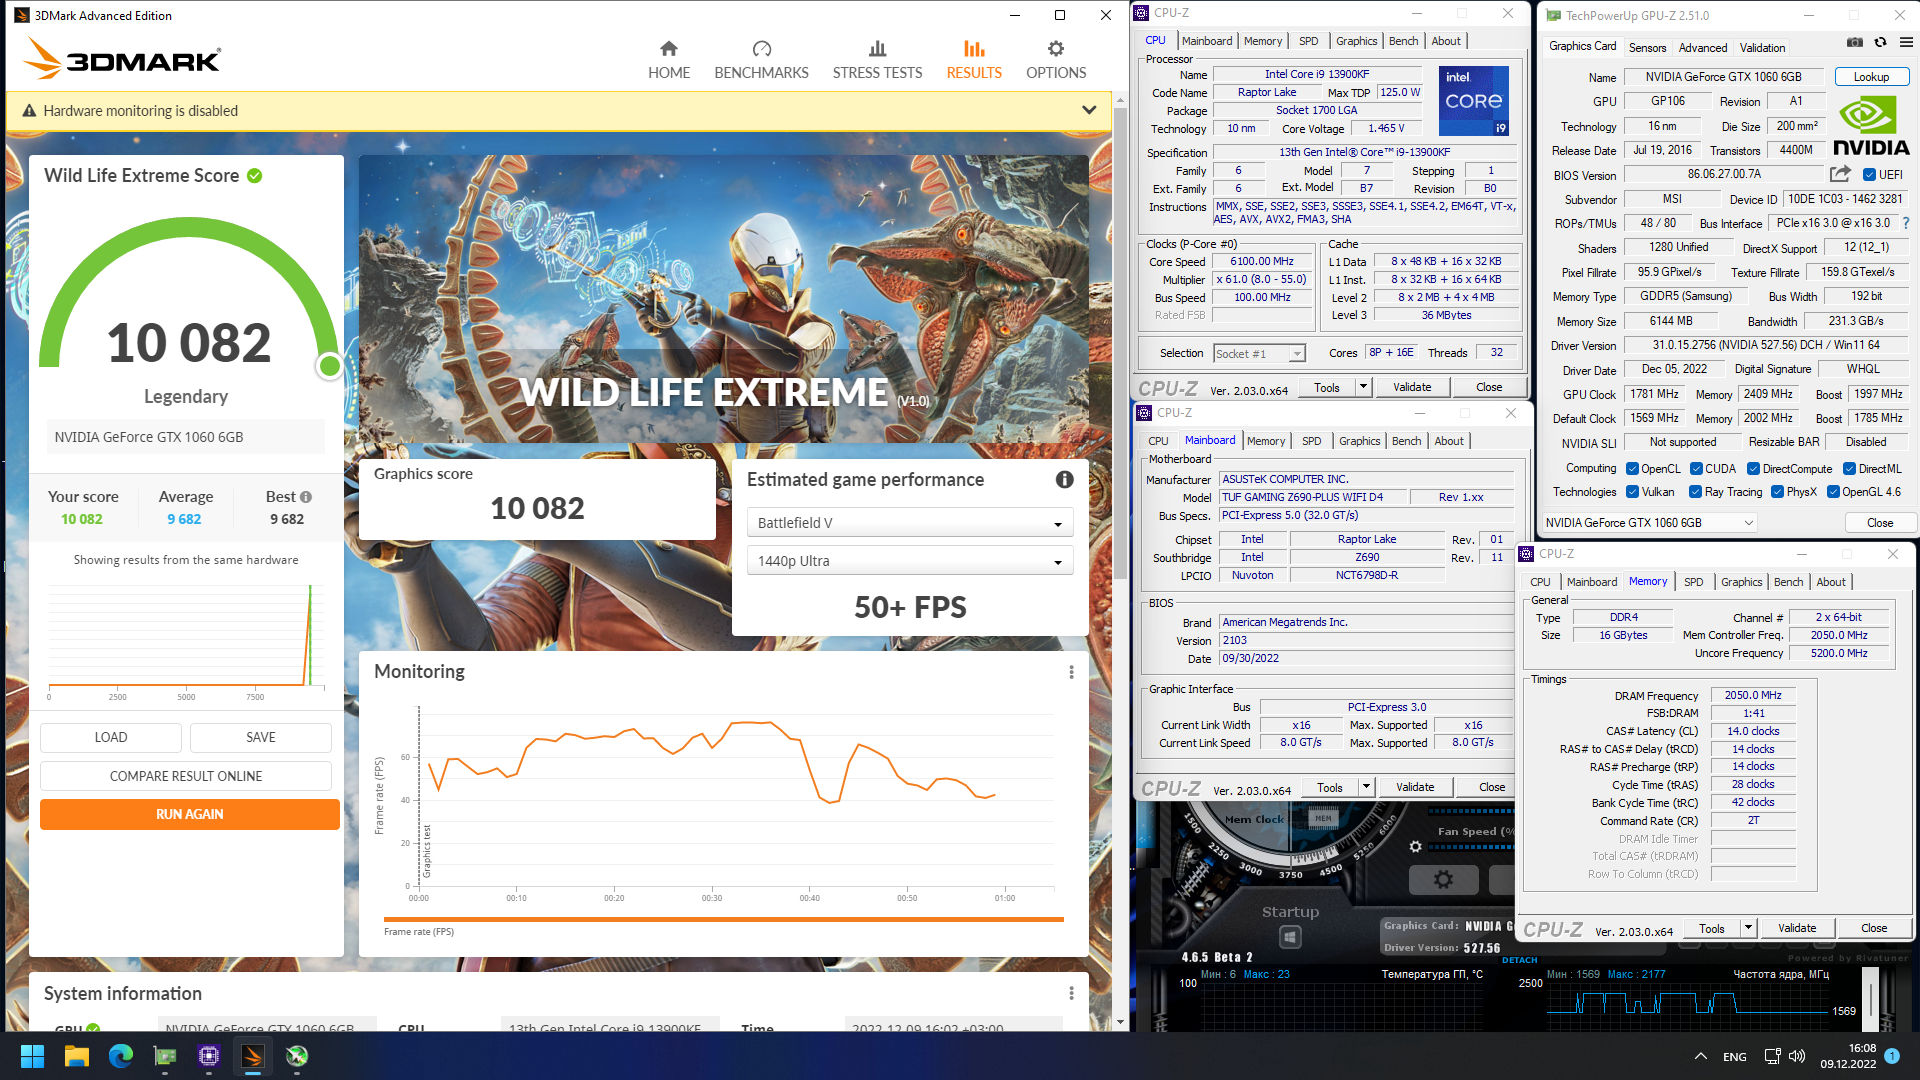This screenshot has height=1080, width=1920.
Task: Click the NVIDIA logo in GPU-Z
Action: click(x=1871, y=126)
